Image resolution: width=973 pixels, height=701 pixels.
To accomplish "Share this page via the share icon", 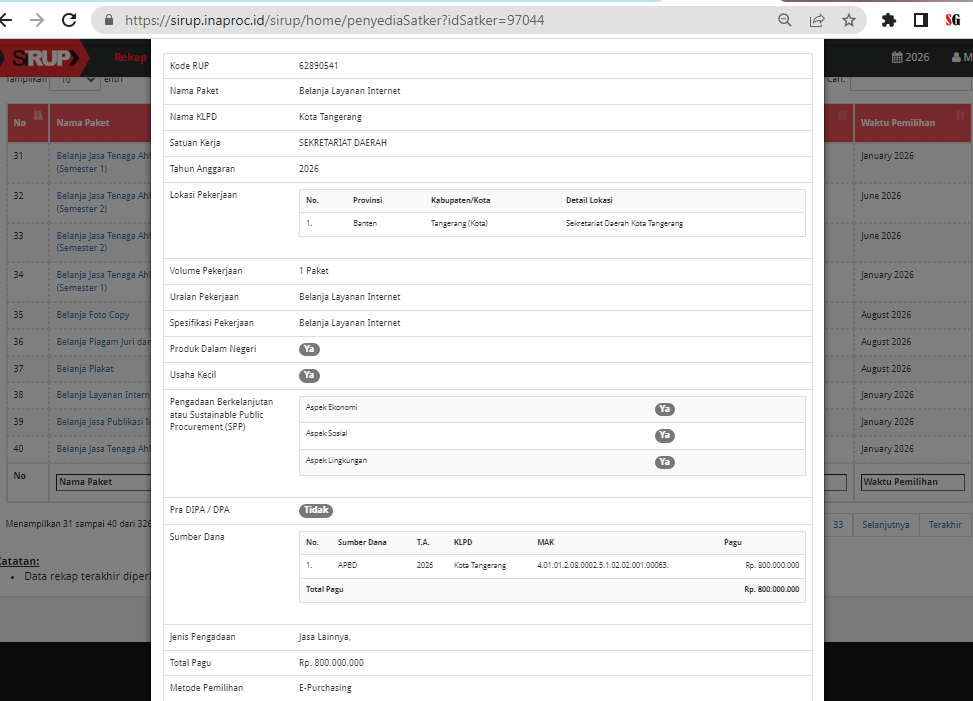I will point(817,20).
